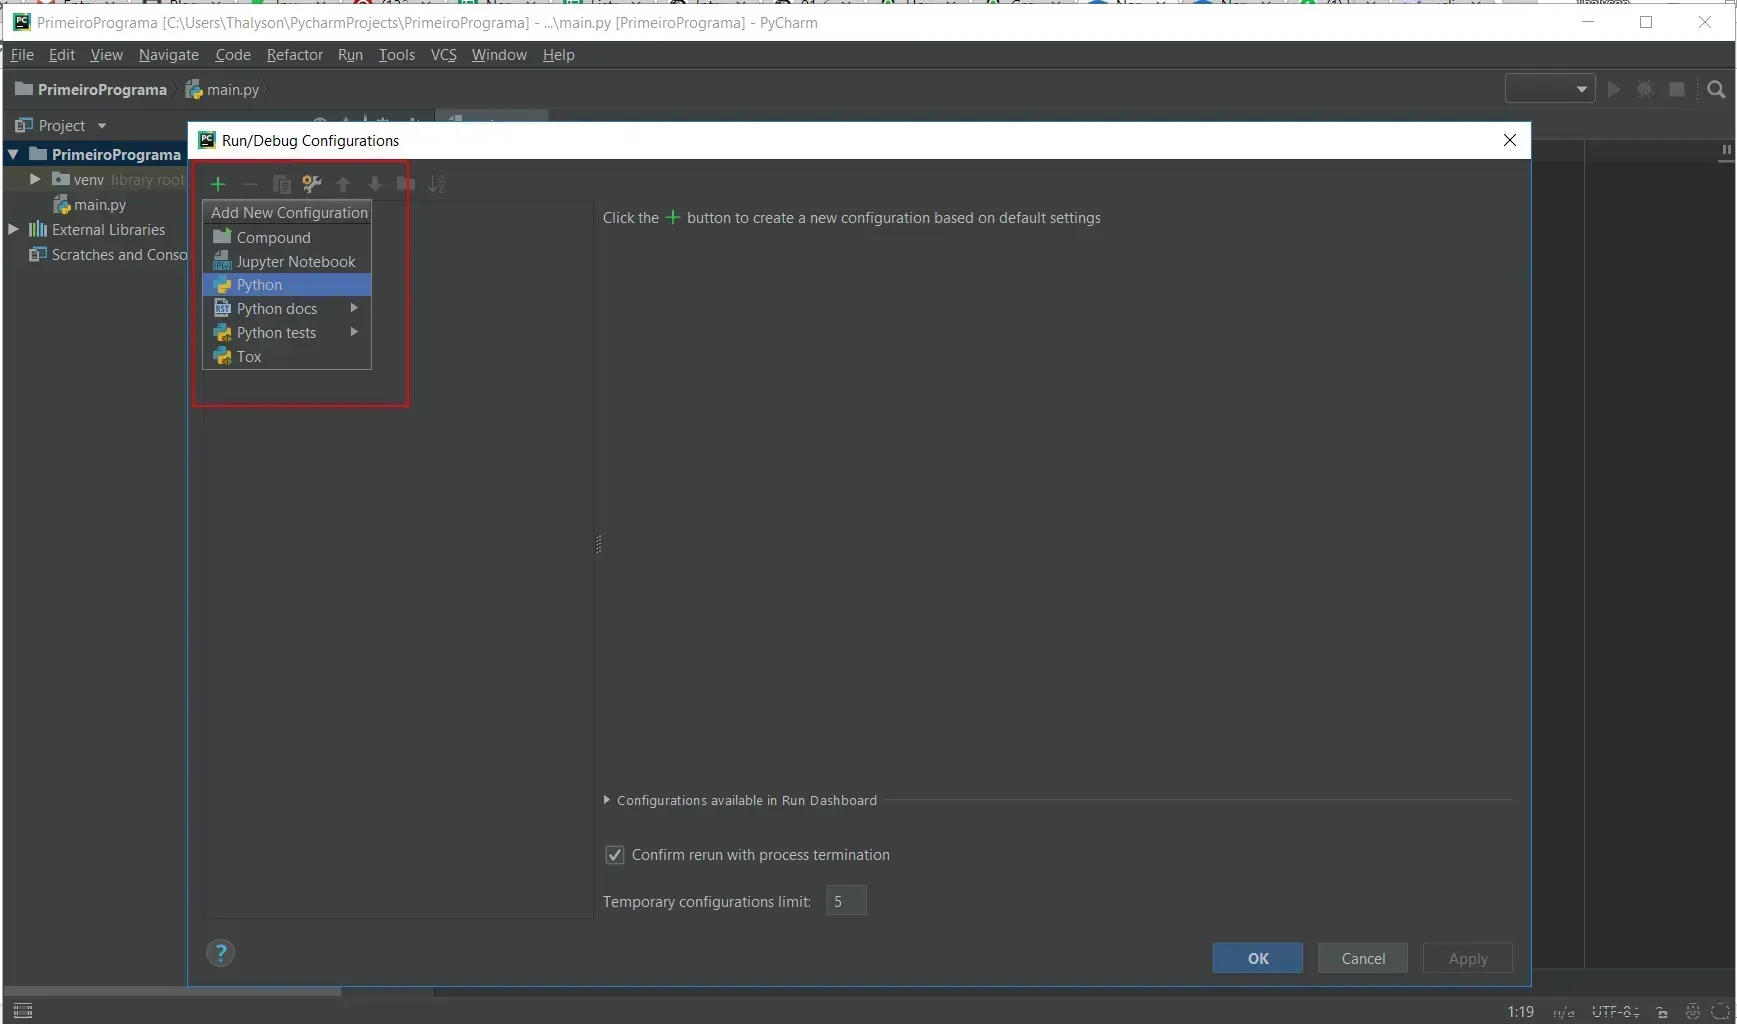Viewport: 1737px width, 1024px height.
Task: Click the green plus Add New Configuration icon
Action: tap(218, 184)
